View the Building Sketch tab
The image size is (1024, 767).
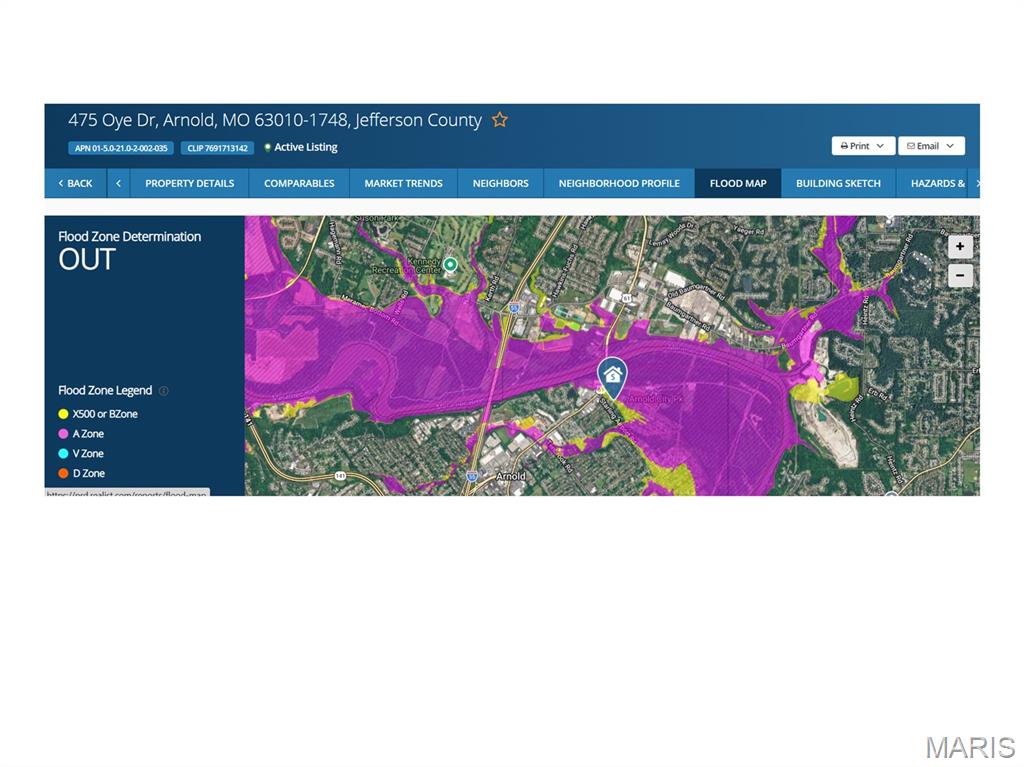coord(838,183)
